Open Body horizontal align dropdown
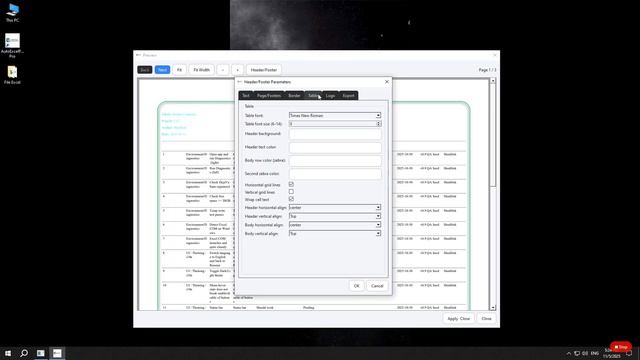Viewport: 640px width, 360px height. click(335, 225)
